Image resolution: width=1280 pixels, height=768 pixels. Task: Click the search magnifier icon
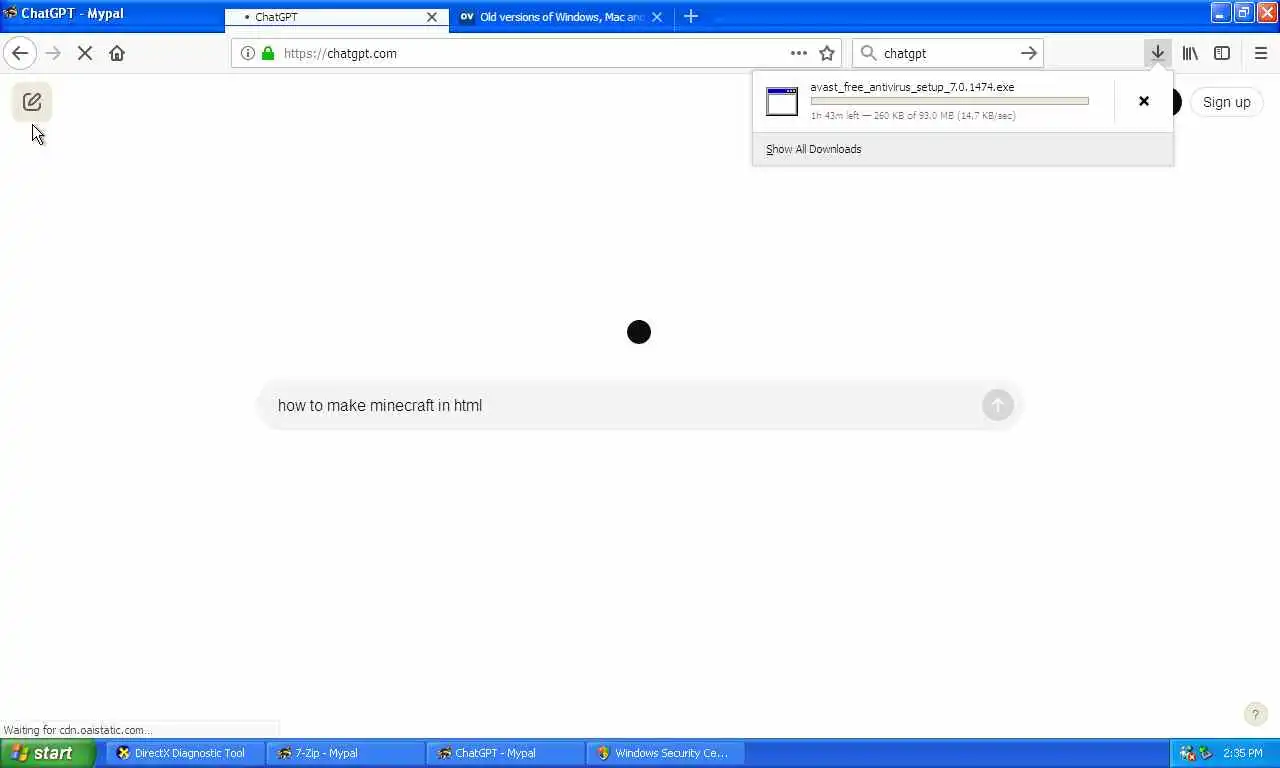[x=868, y=53]
